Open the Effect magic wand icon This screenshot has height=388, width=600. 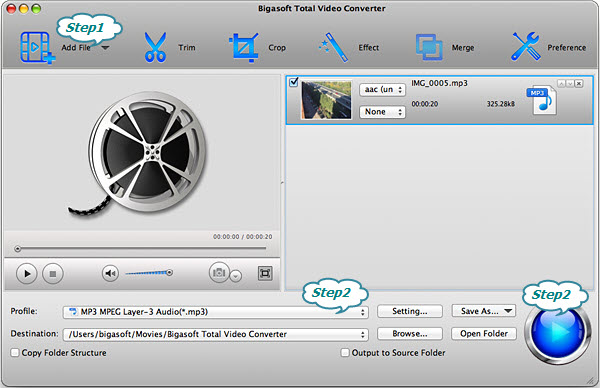[334, 47]
